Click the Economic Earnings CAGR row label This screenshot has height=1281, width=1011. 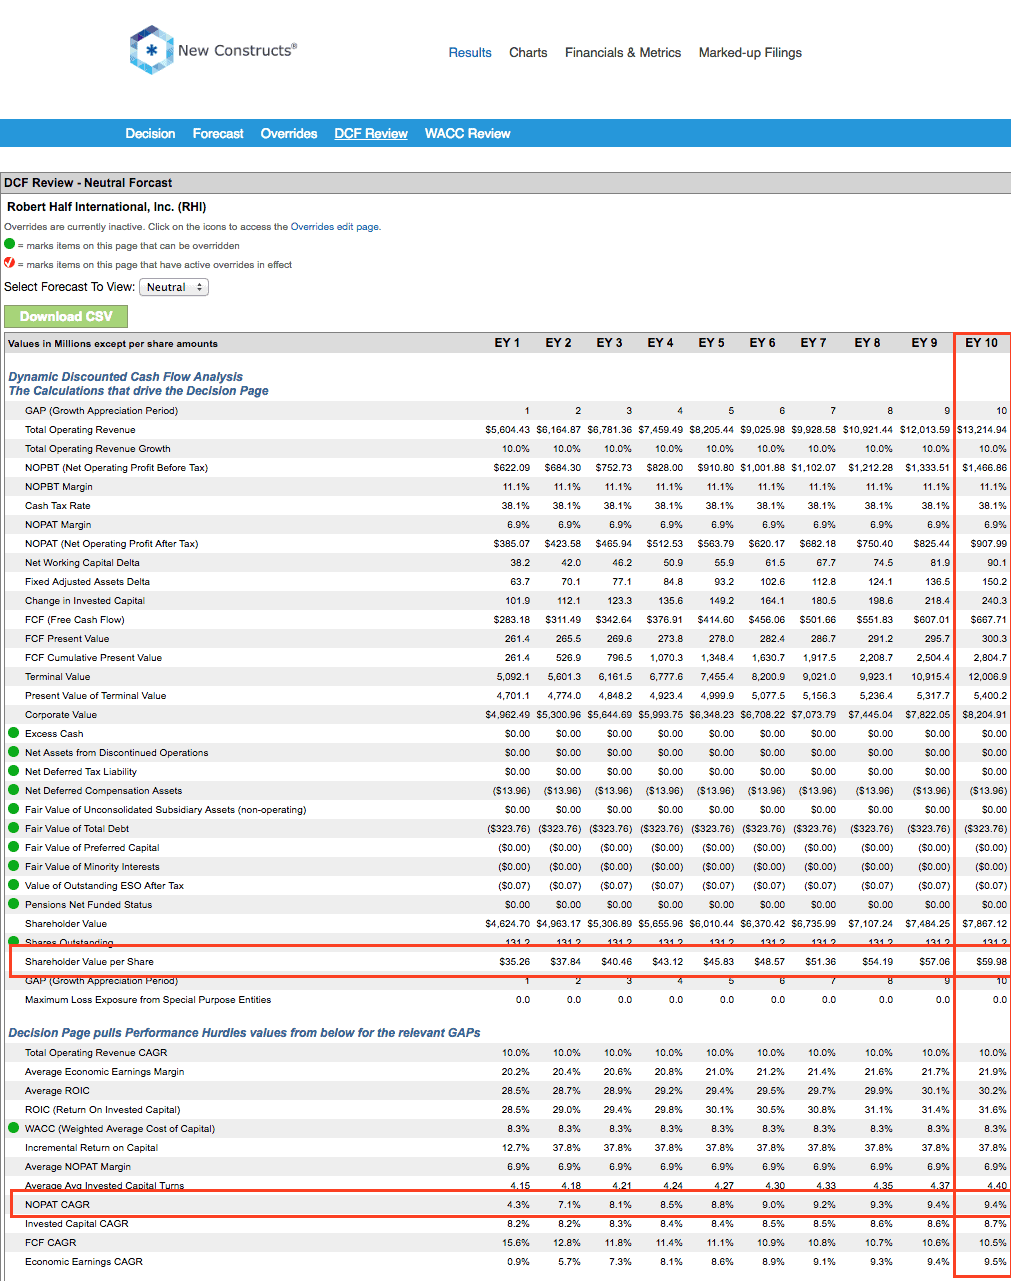[84, 1261]
